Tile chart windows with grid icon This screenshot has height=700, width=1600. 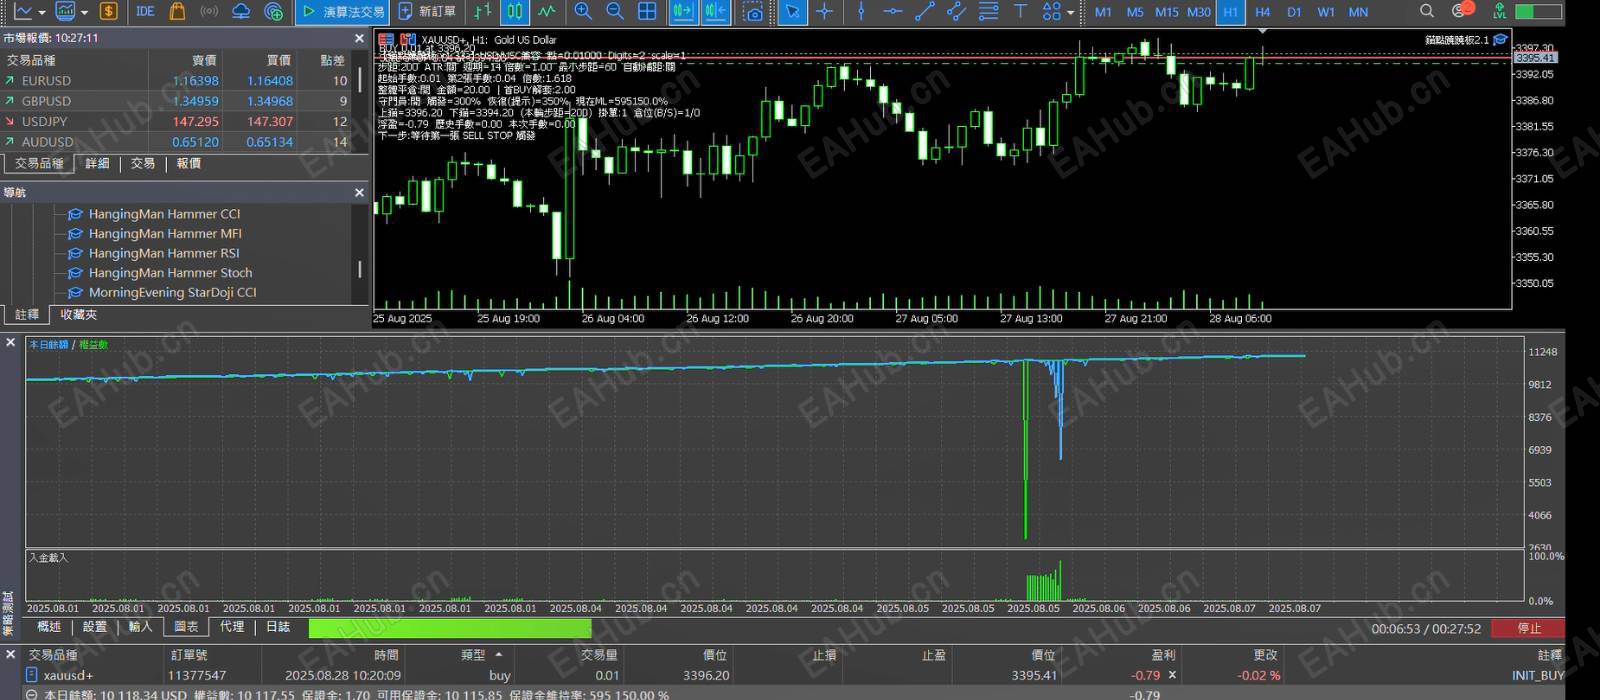click(x=647, y=11)
